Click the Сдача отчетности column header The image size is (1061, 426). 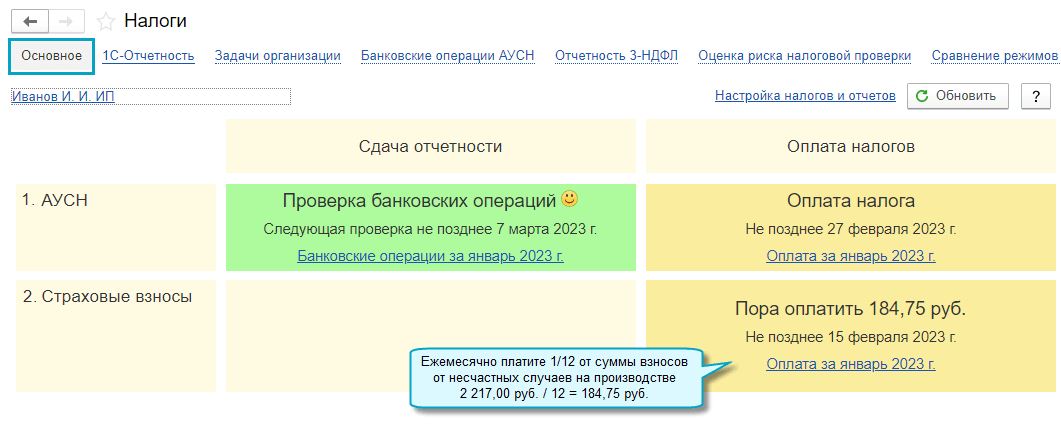(430, 146)
